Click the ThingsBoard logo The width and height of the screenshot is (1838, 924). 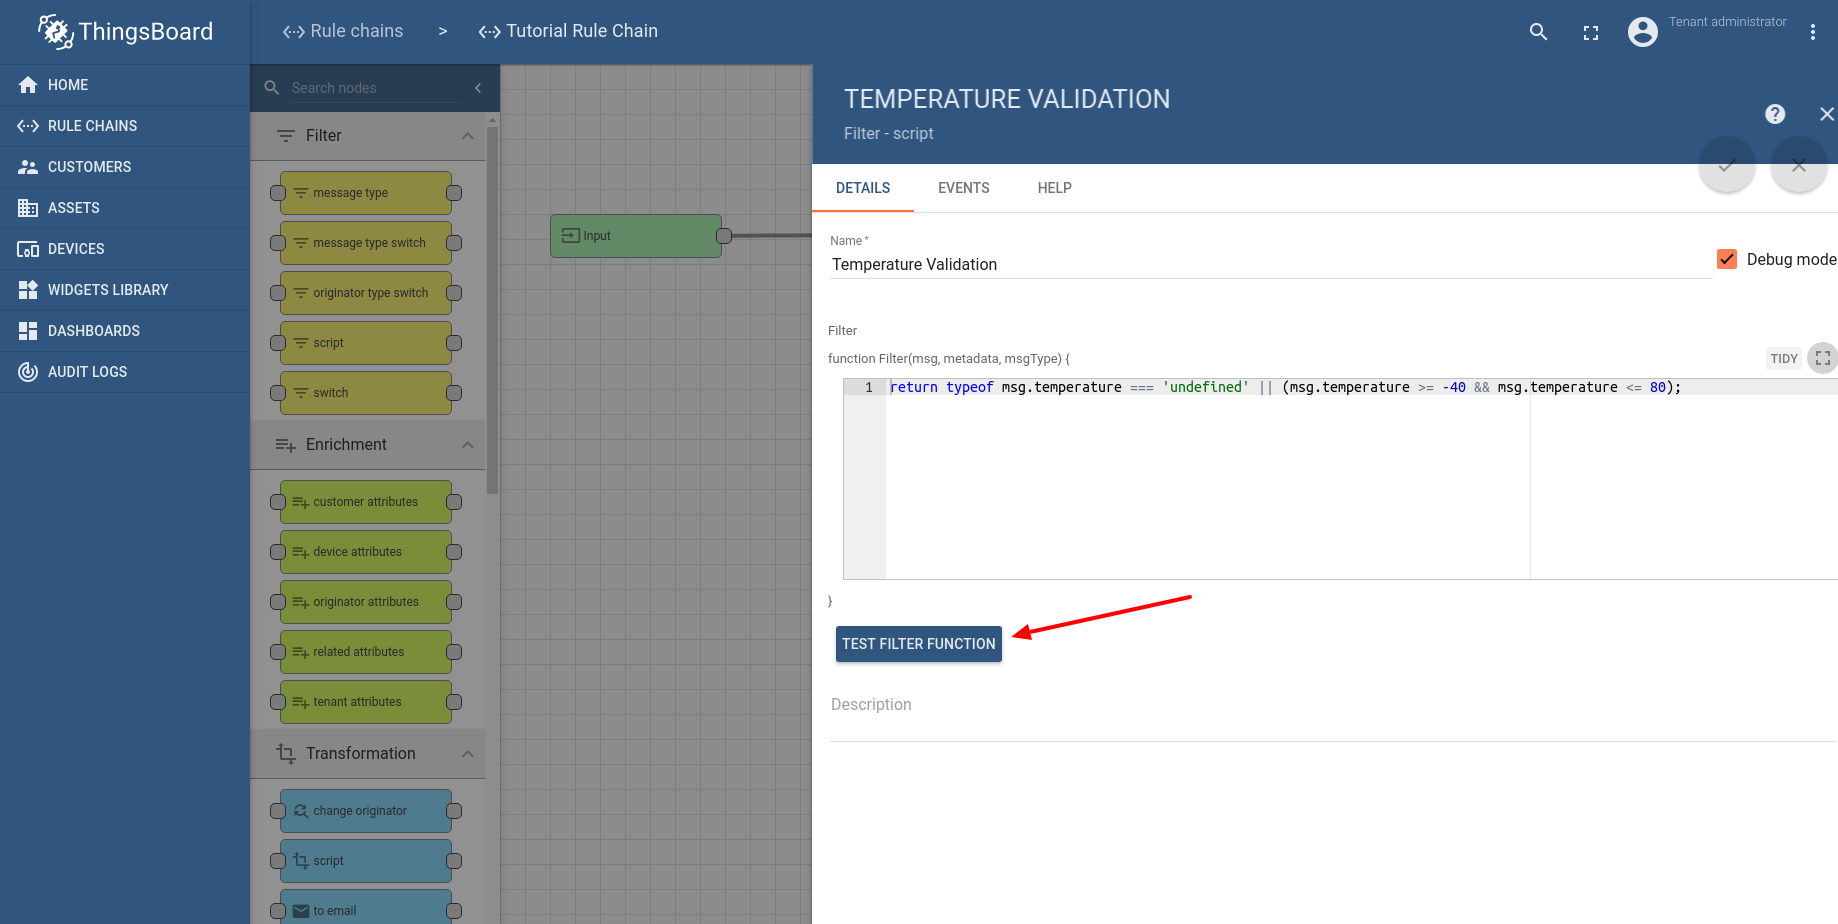point(125,31)
